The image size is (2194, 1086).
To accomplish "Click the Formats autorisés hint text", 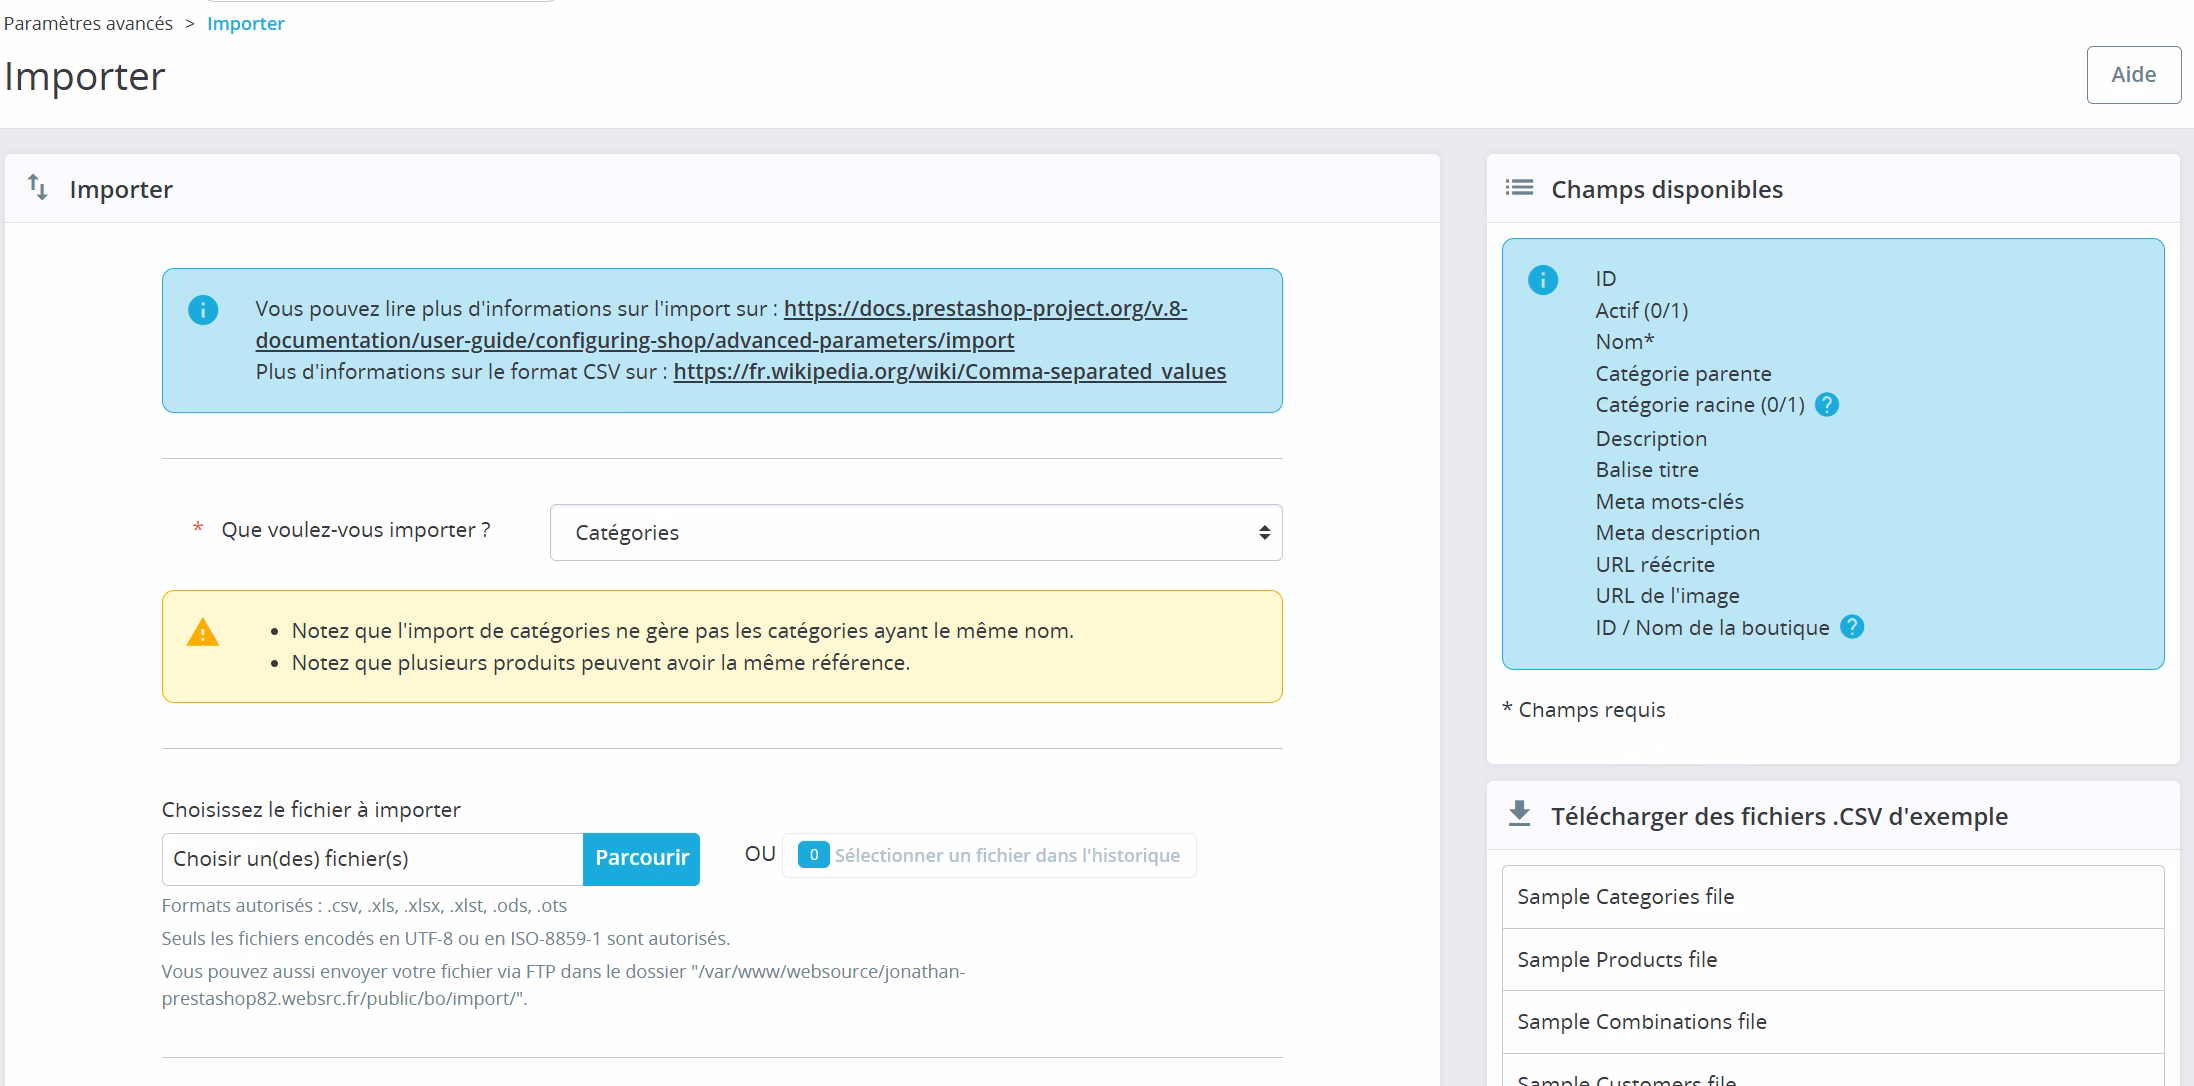I will (364, 906).
